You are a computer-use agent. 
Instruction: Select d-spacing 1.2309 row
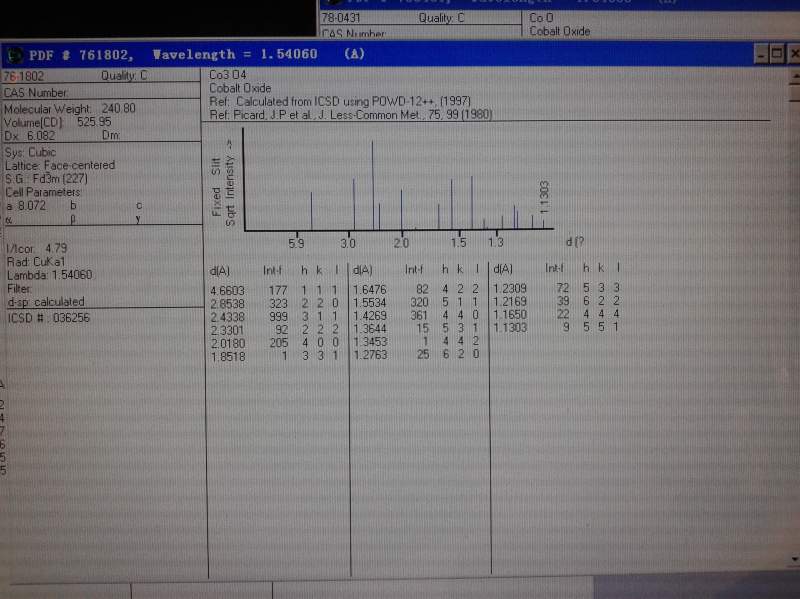[x=557, y=288]
